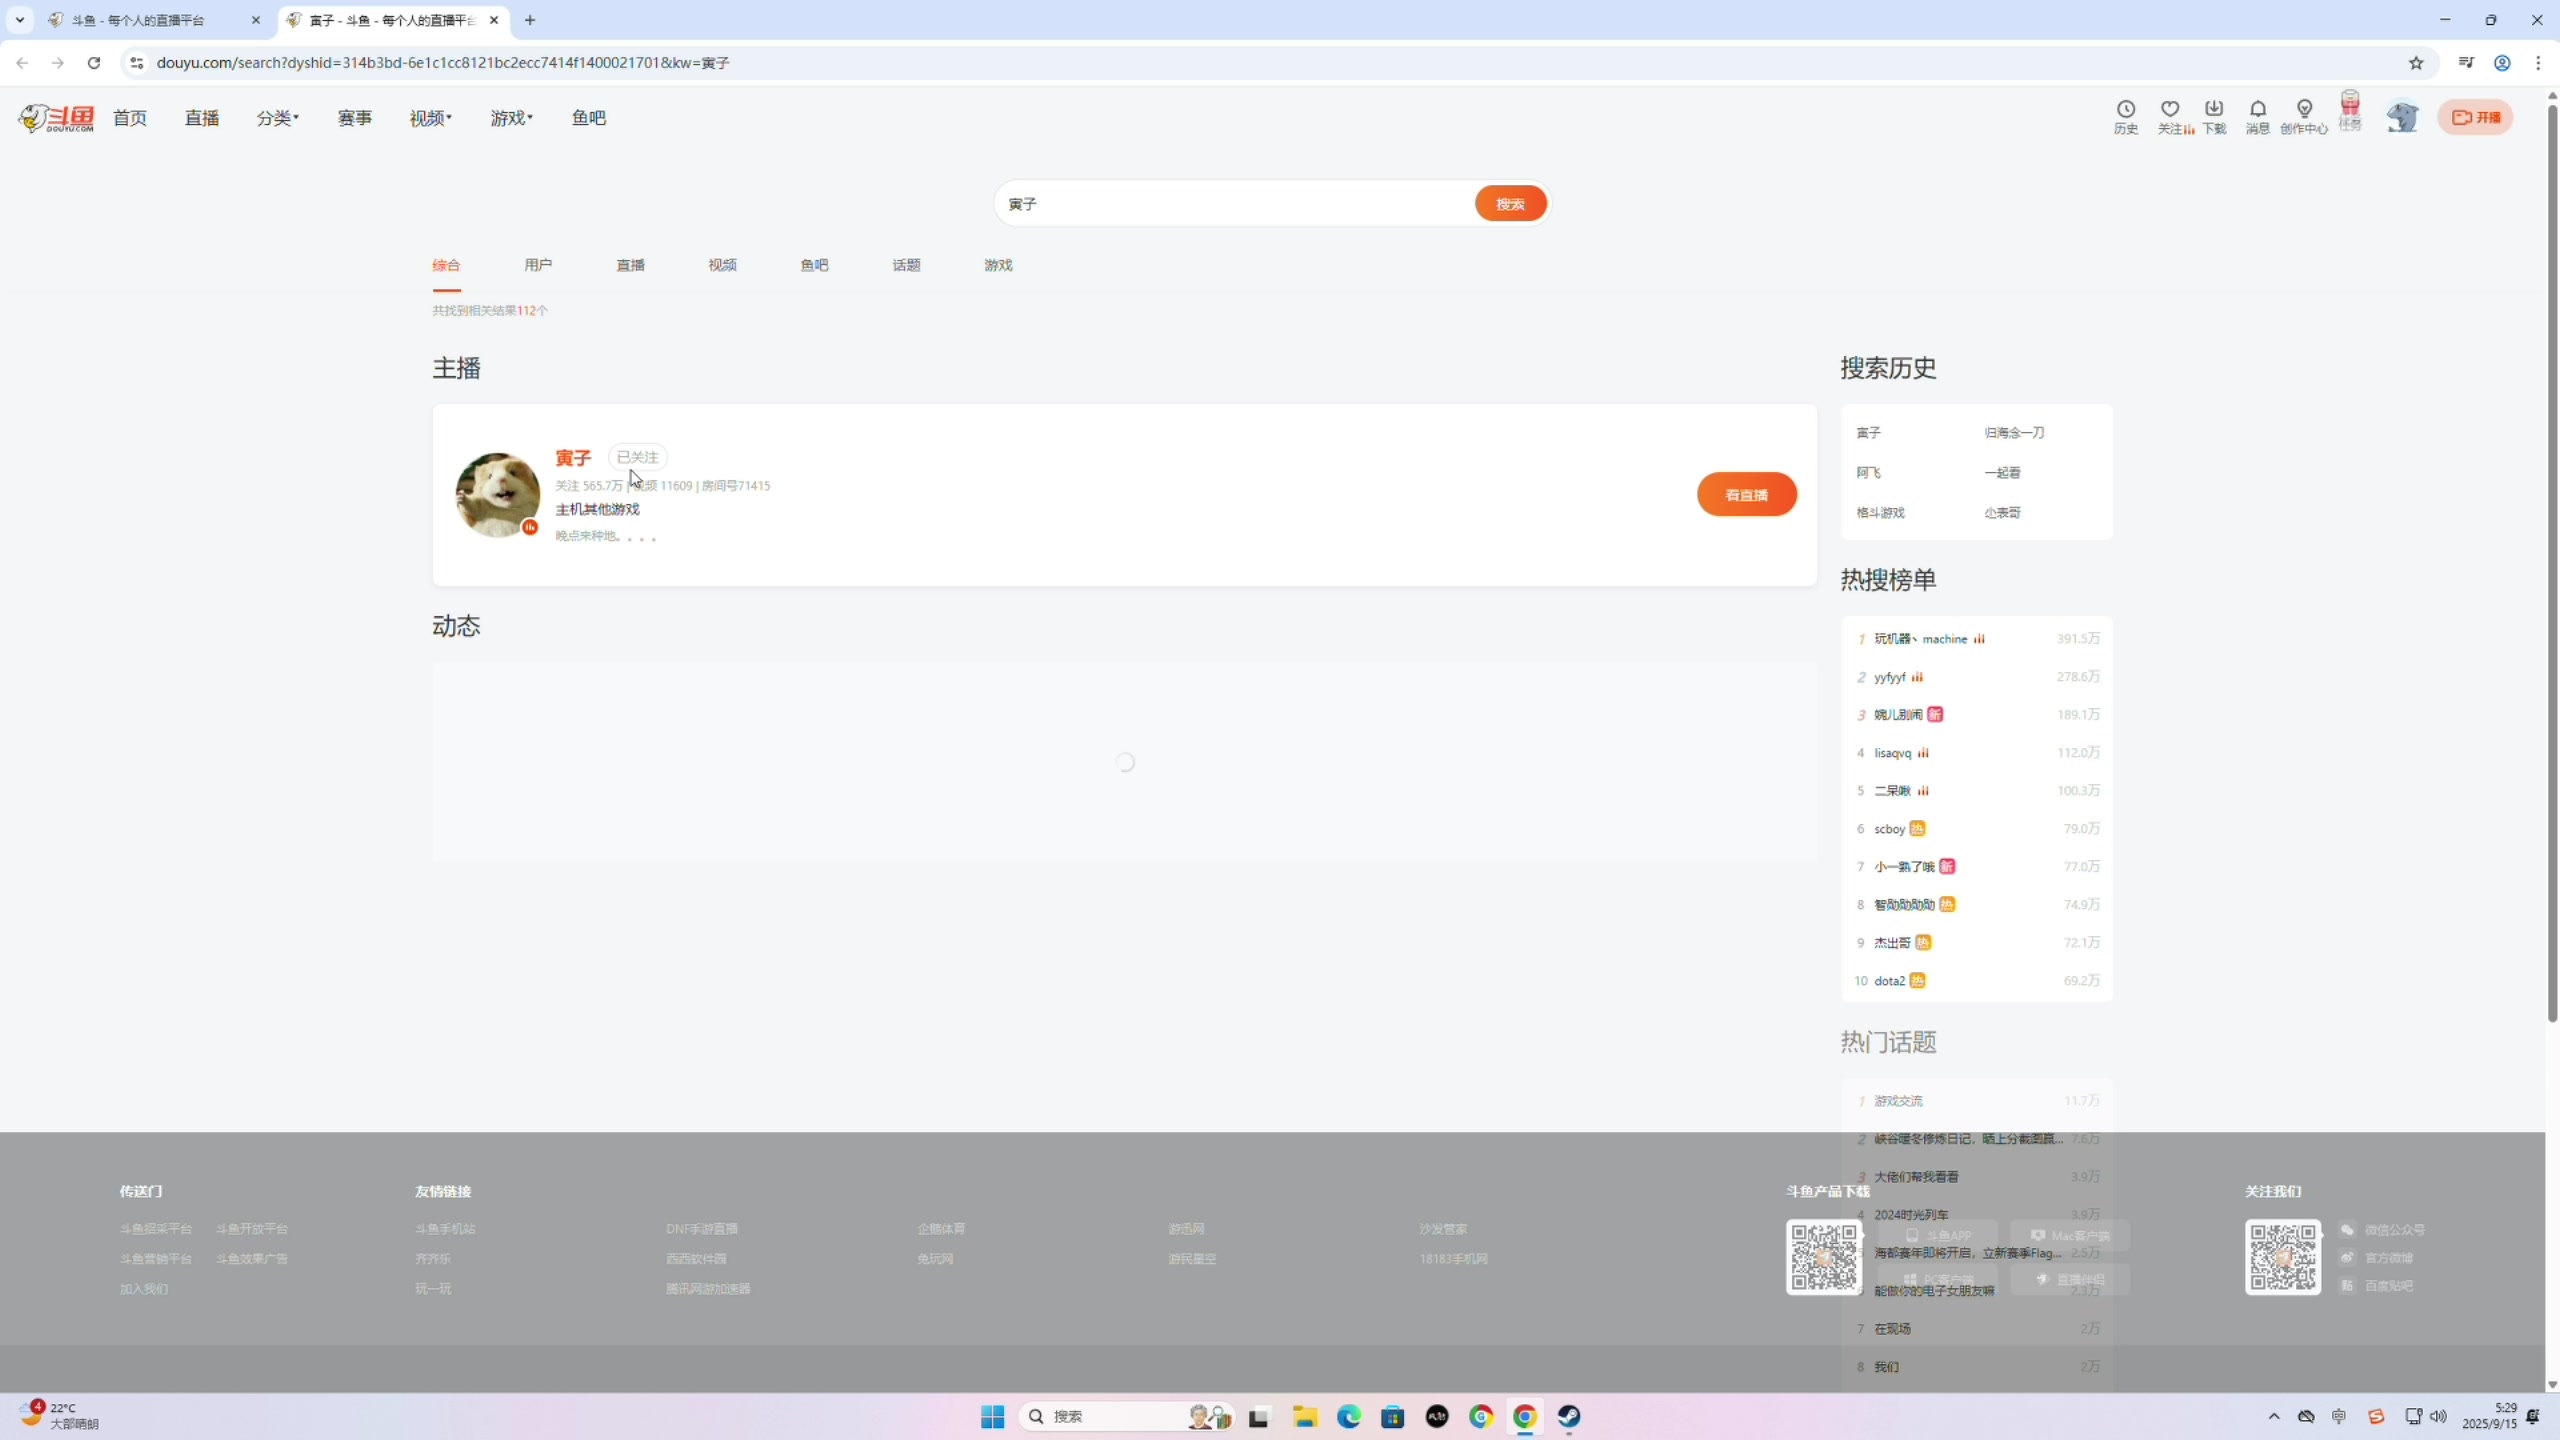Toggle the 已关注 follow button for 寅子

[x=637, y=457]
